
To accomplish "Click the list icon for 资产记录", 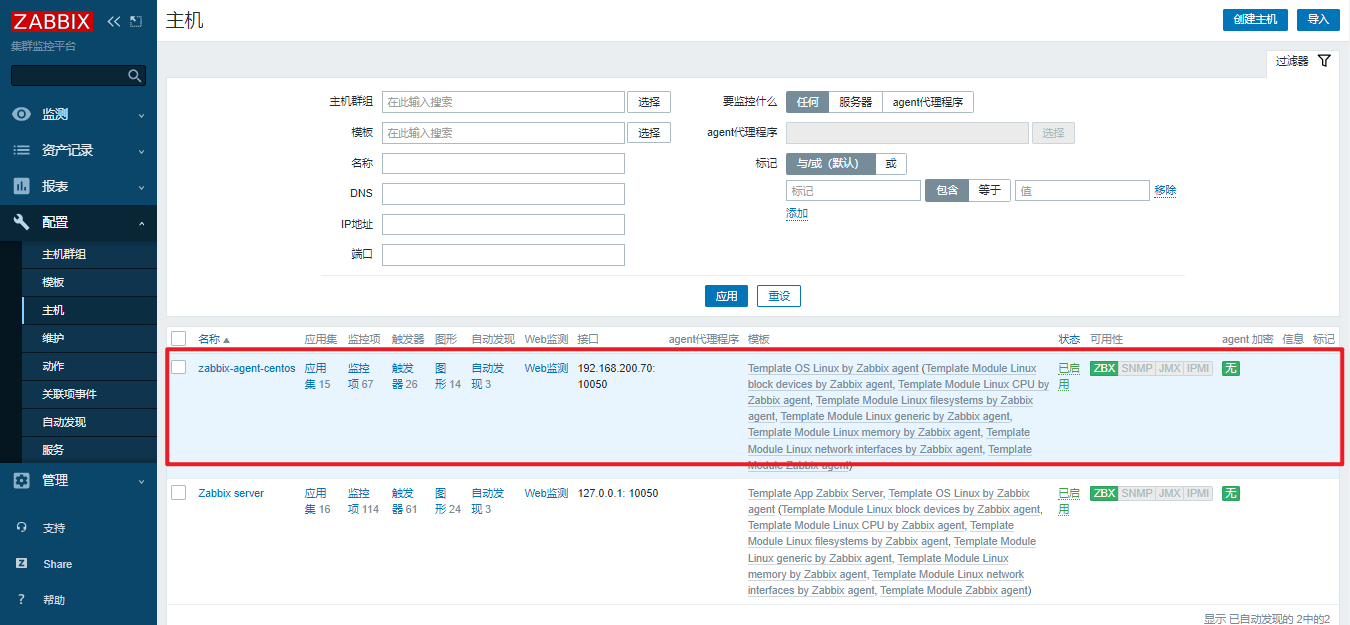I will pos(21,150).
